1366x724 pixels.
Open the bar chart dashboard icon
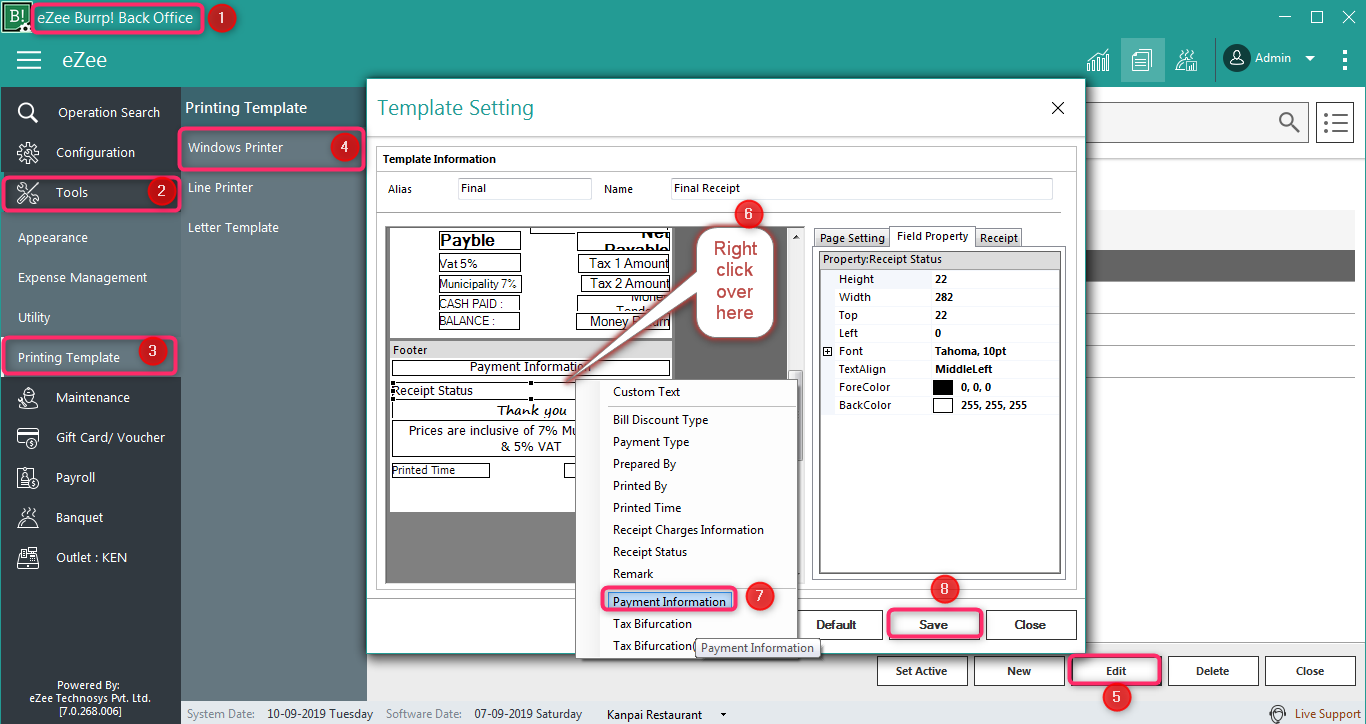1098,60
